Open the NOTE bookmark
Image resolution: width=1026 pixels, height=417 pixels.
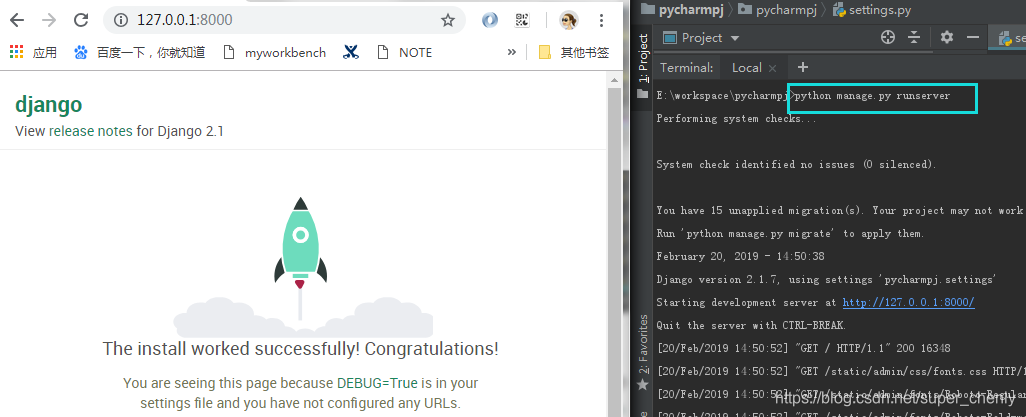[405, 52]
